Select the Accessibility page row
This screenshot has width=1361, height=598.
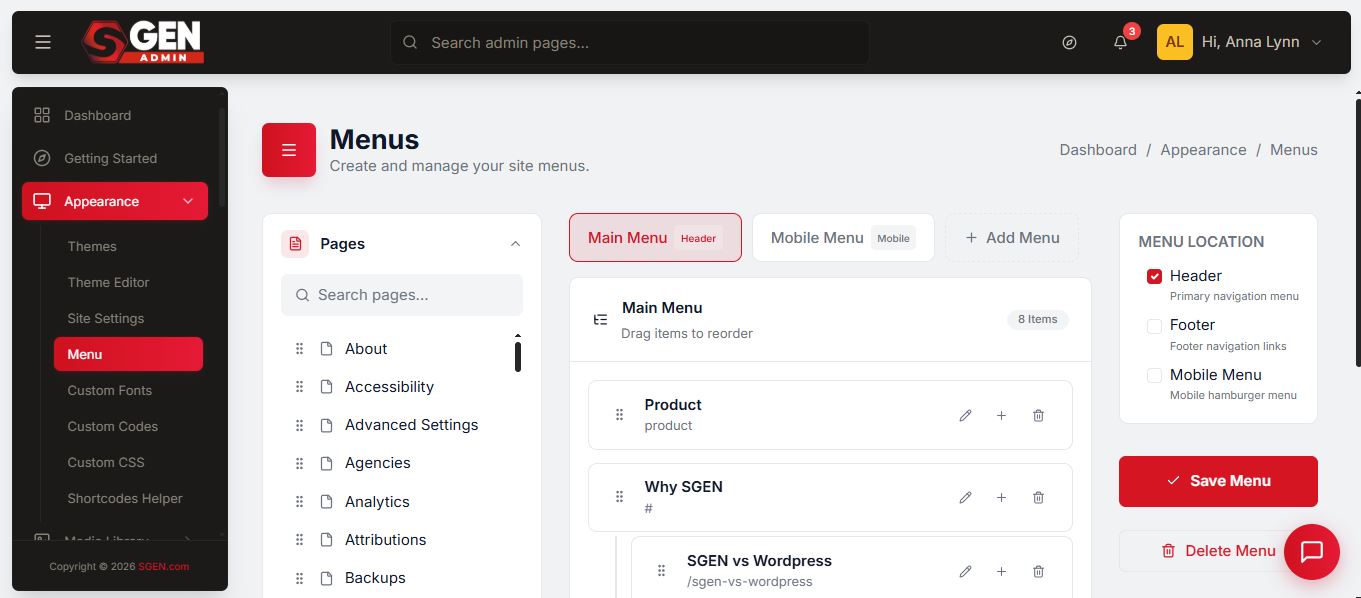(400, 387)
